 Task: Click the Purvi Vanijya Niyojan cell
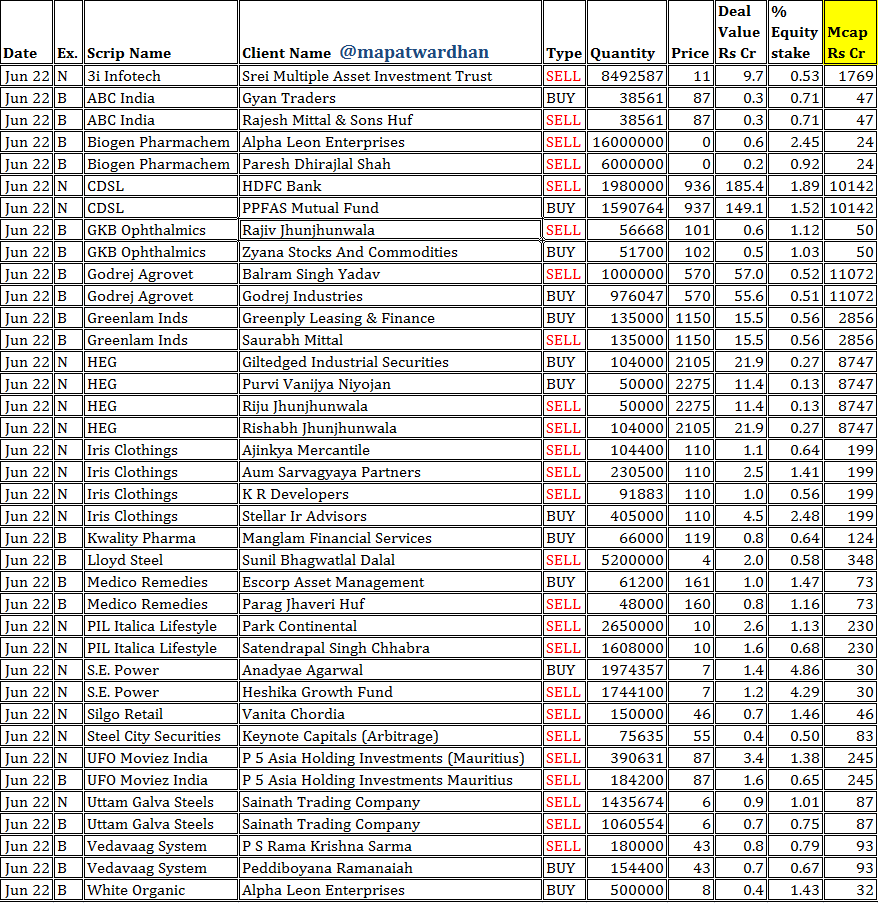tap(390, 384)
